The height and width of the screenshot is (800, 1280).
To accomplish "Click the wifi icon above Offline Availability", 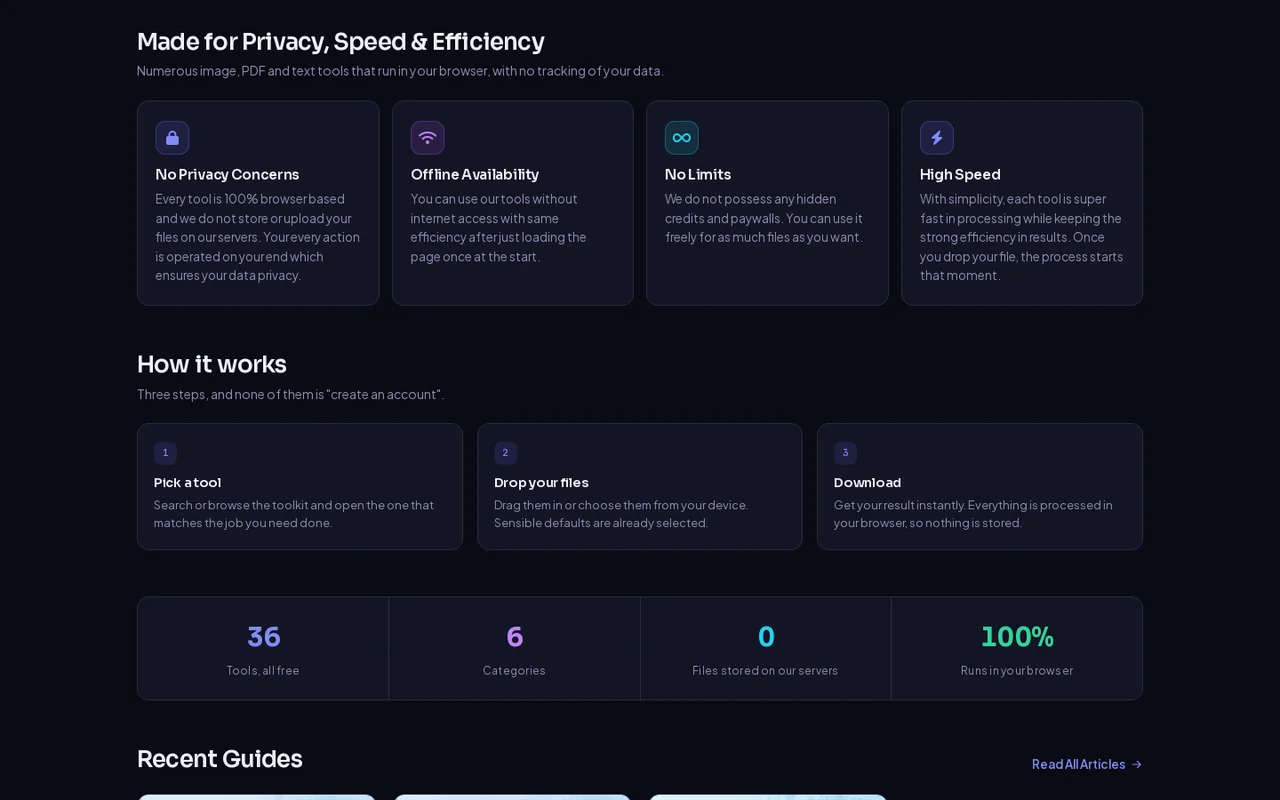I will tap(427, 138).
